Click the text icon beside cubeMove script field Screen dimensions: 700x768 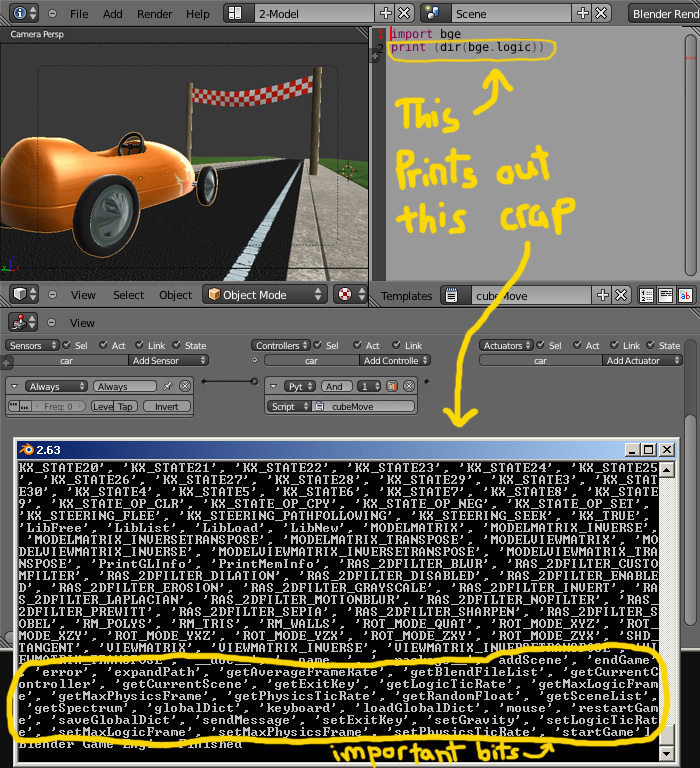click(320, 407)
